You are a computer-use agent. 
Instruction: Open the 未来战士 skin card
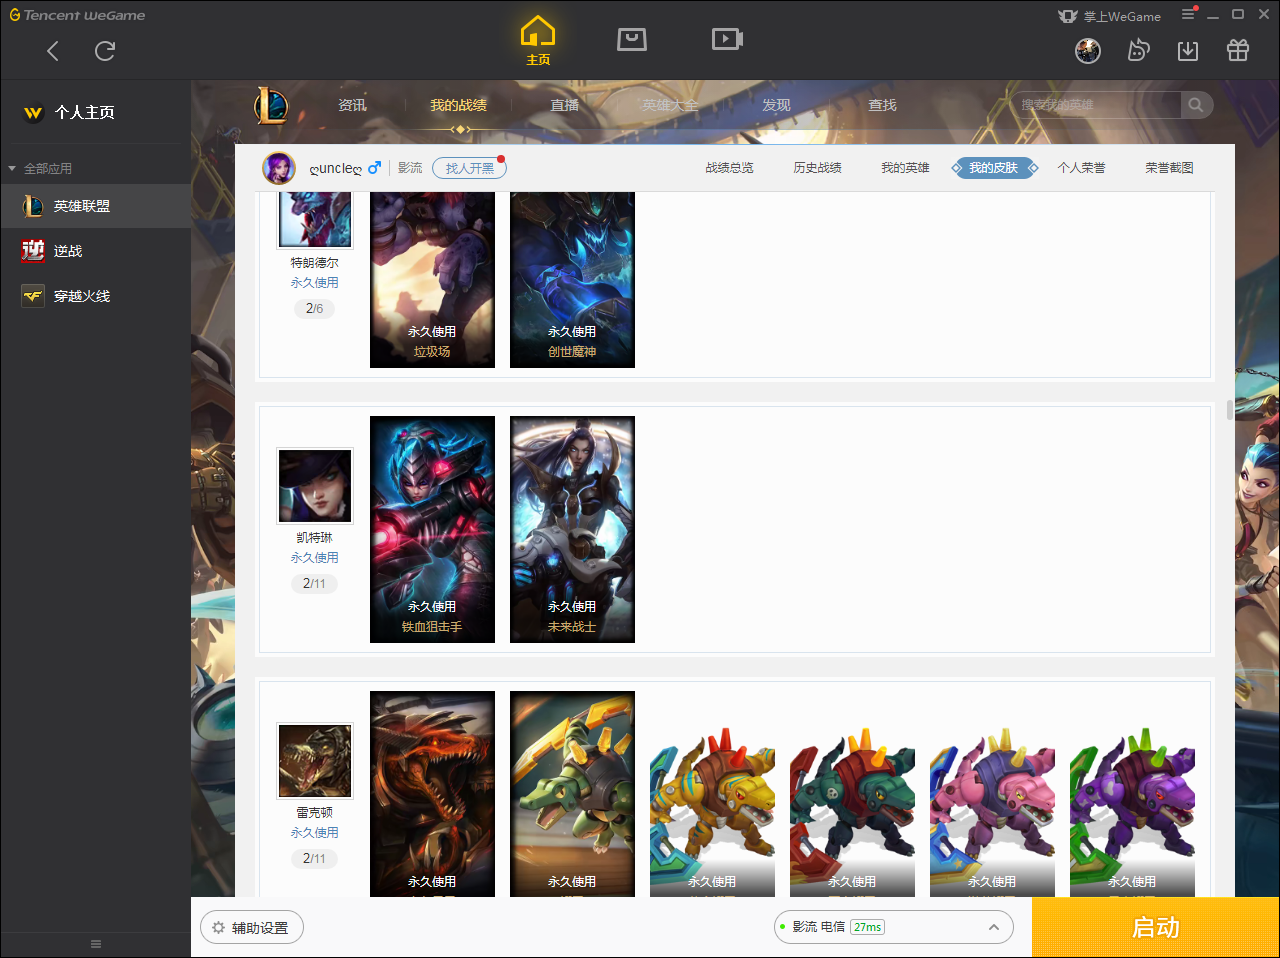tap(572, 529)
